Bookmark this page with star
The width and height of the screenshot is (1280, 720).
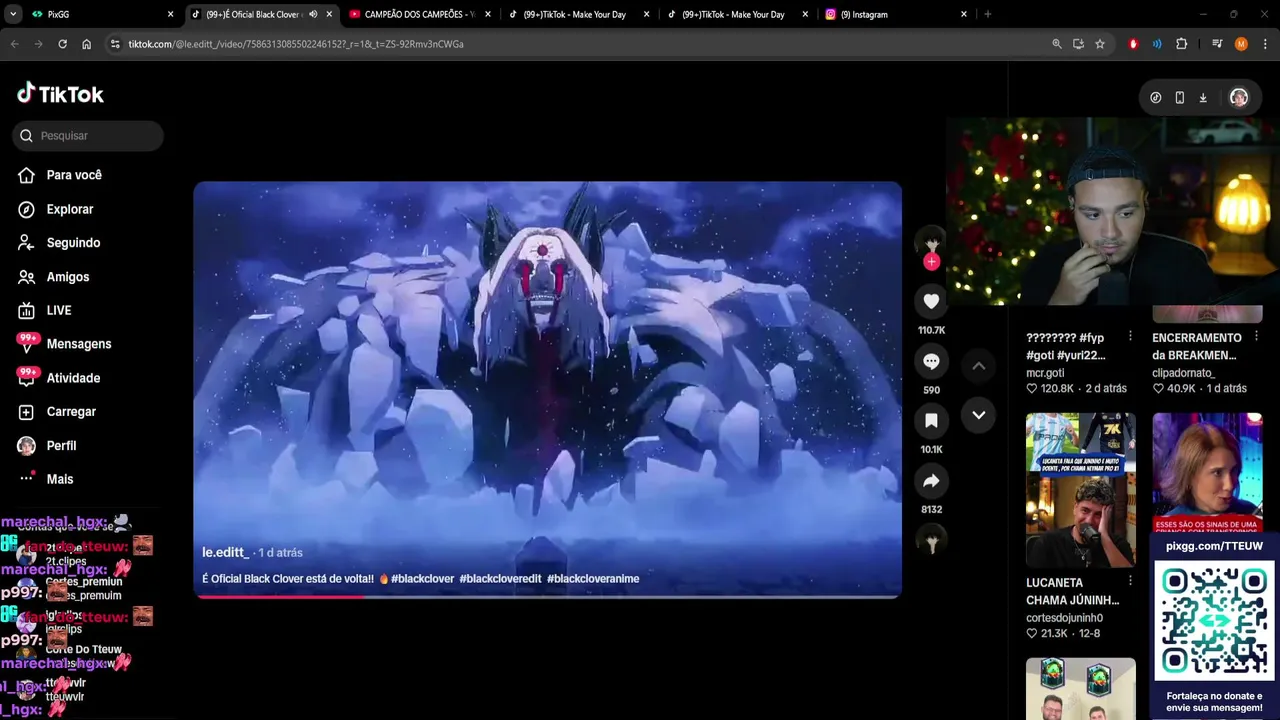(1100, 44)
